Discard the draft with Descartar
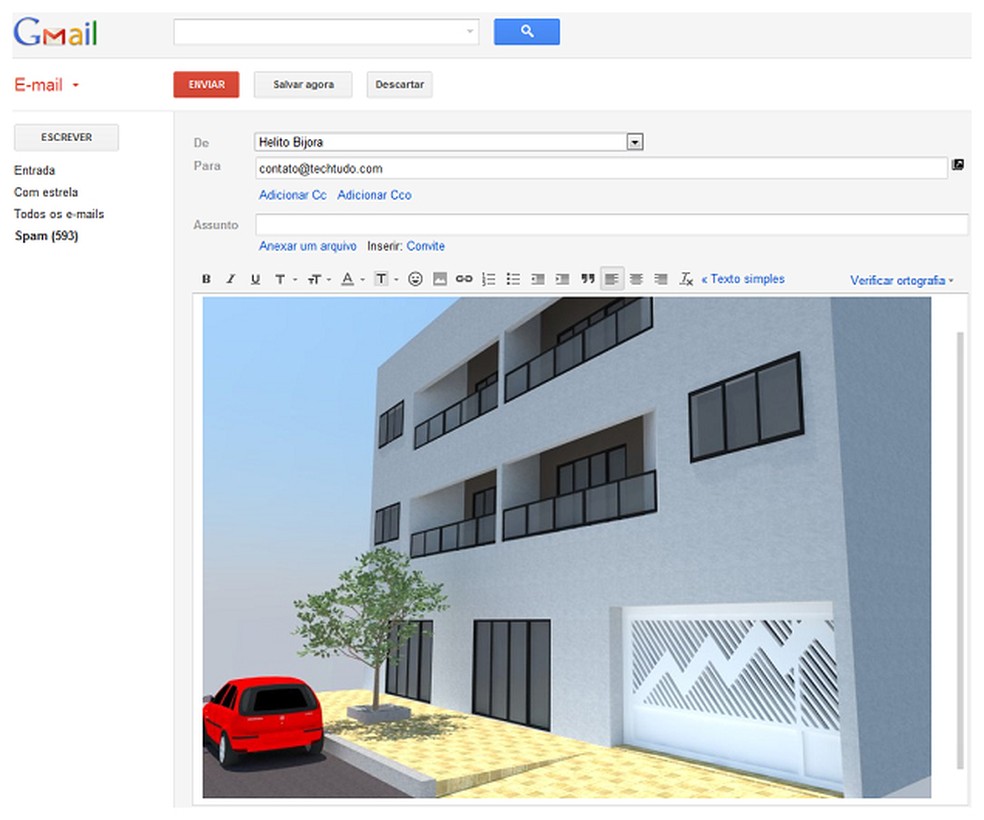 pyautogui.click(x=400, y=85)
